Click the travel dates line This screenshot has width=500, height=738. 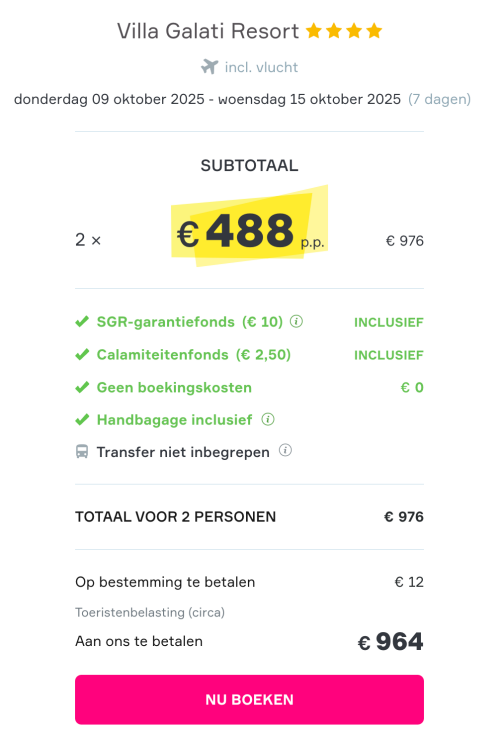(242, 99)
